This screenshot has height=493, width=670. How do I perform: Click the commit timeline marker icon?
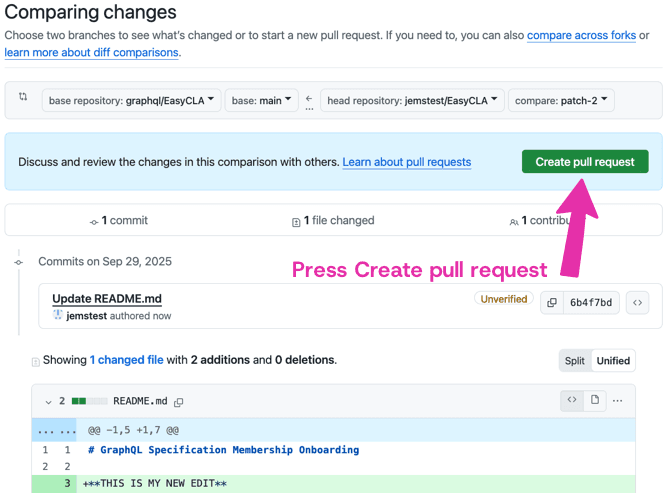[19, 262]
